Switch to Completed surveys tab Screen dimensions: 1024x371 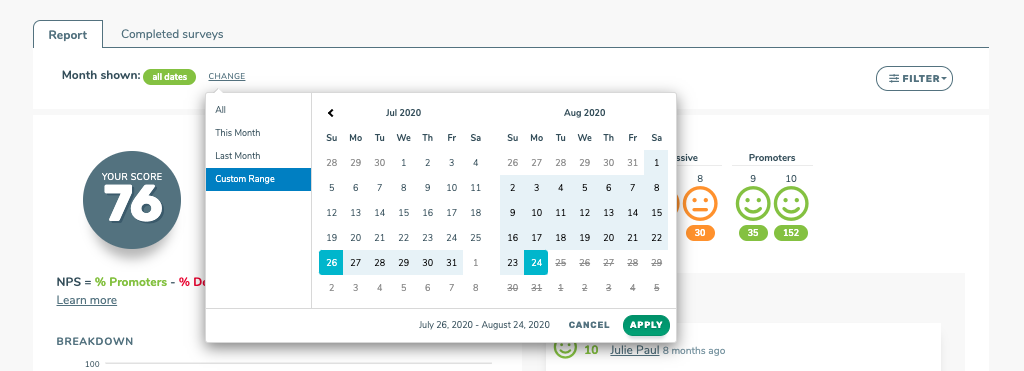pyautogui.click(x=172, y=34)
